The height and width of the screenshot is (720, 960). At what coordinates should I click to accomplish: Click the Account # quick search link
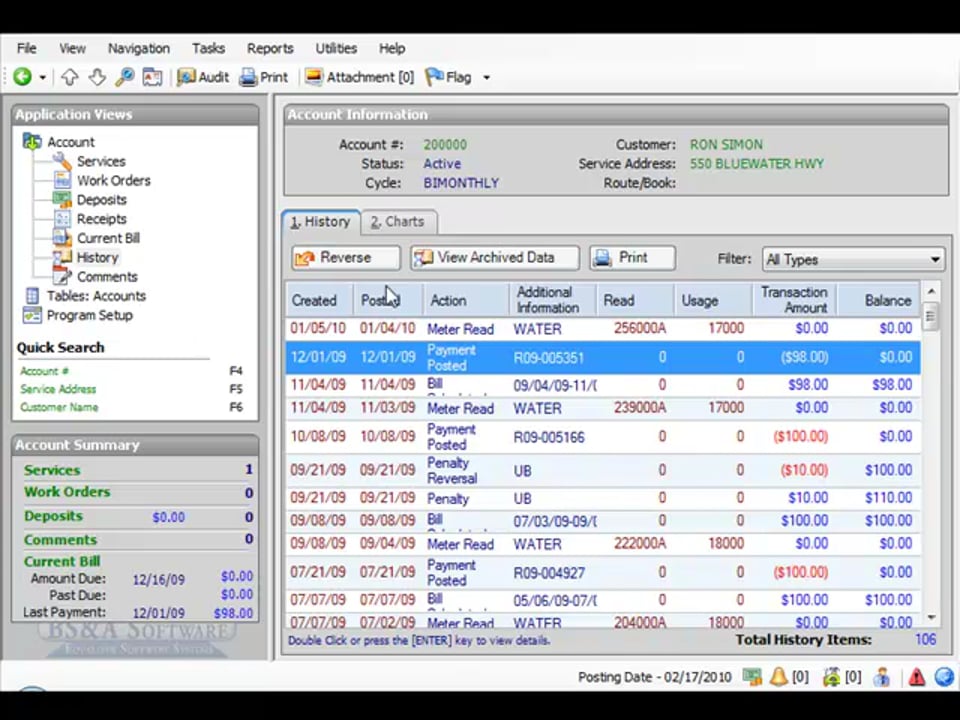[45, 371]
